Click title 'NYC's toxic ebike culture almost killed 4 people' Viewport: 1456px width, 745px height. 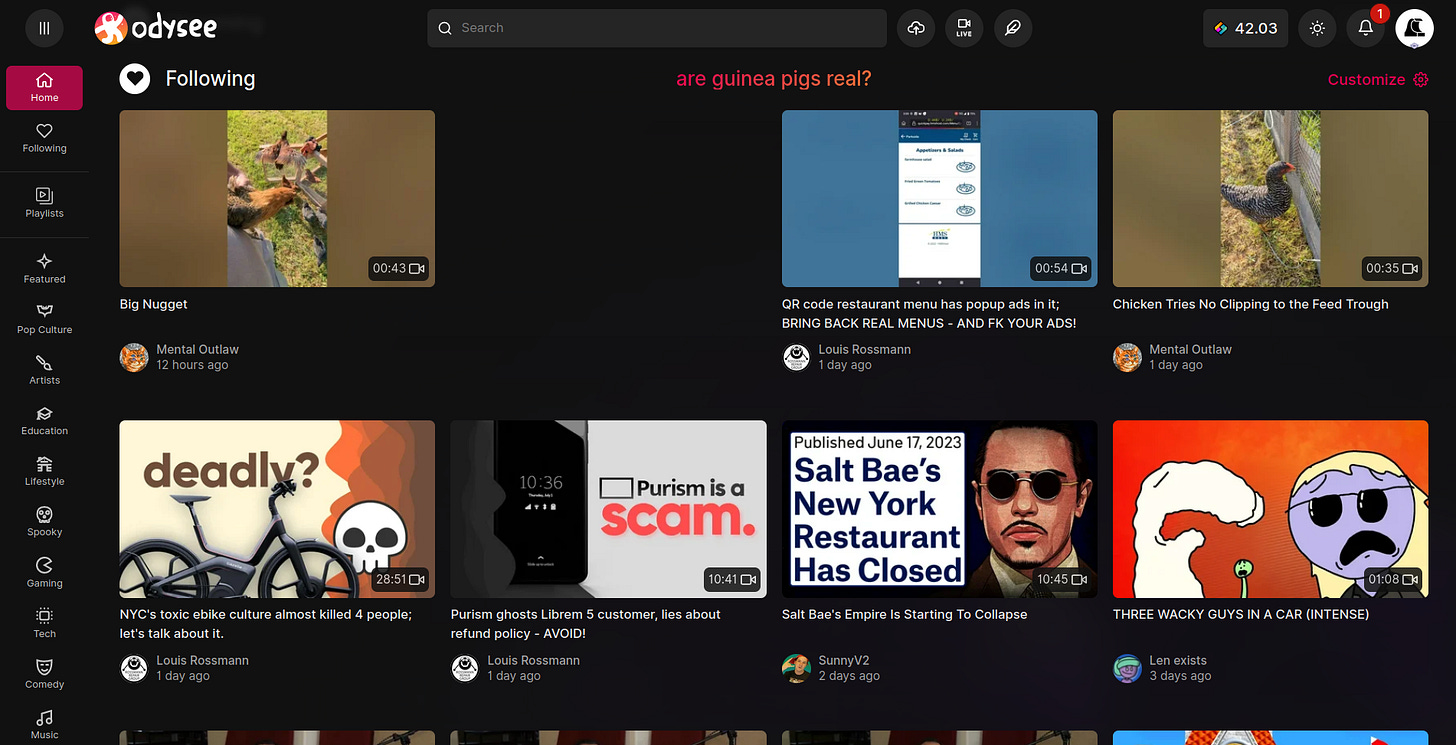click(x=265, y=624)
